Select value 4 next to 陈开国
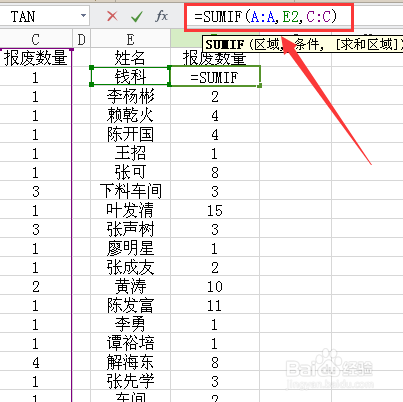Viewport: 403px width, 402px height. coord(215,134)
